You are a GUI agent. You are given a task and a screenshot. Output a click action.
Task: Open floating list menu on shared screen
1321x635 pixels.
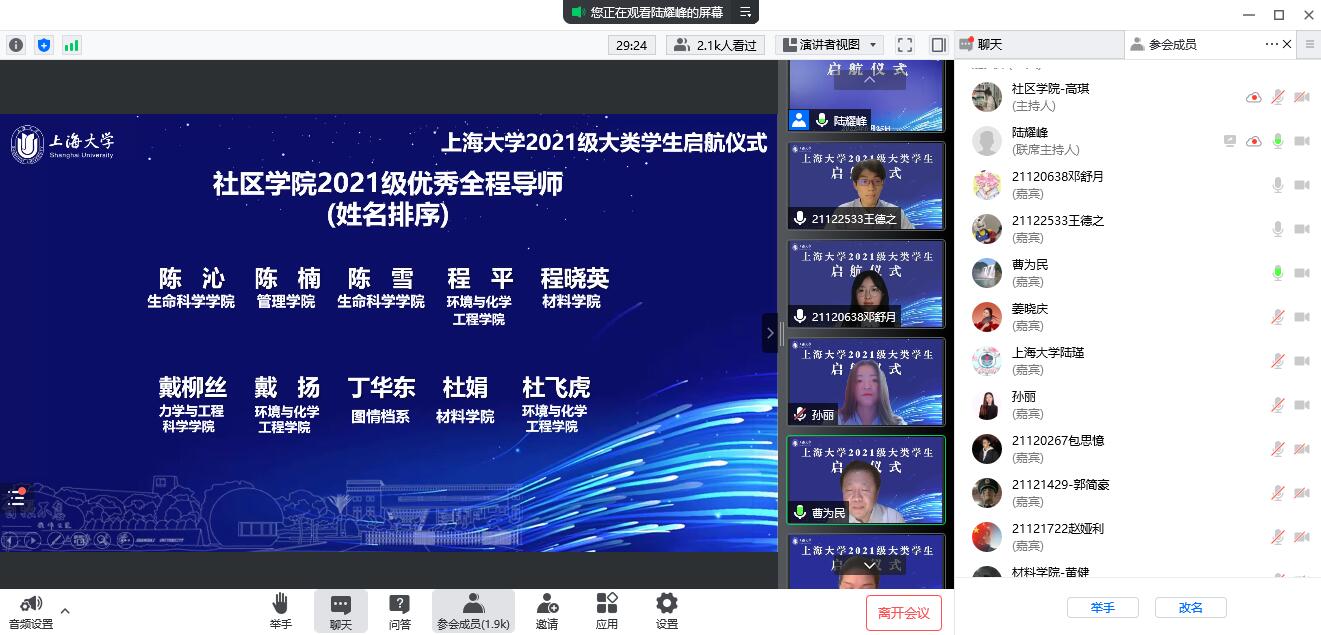point(16,497)
